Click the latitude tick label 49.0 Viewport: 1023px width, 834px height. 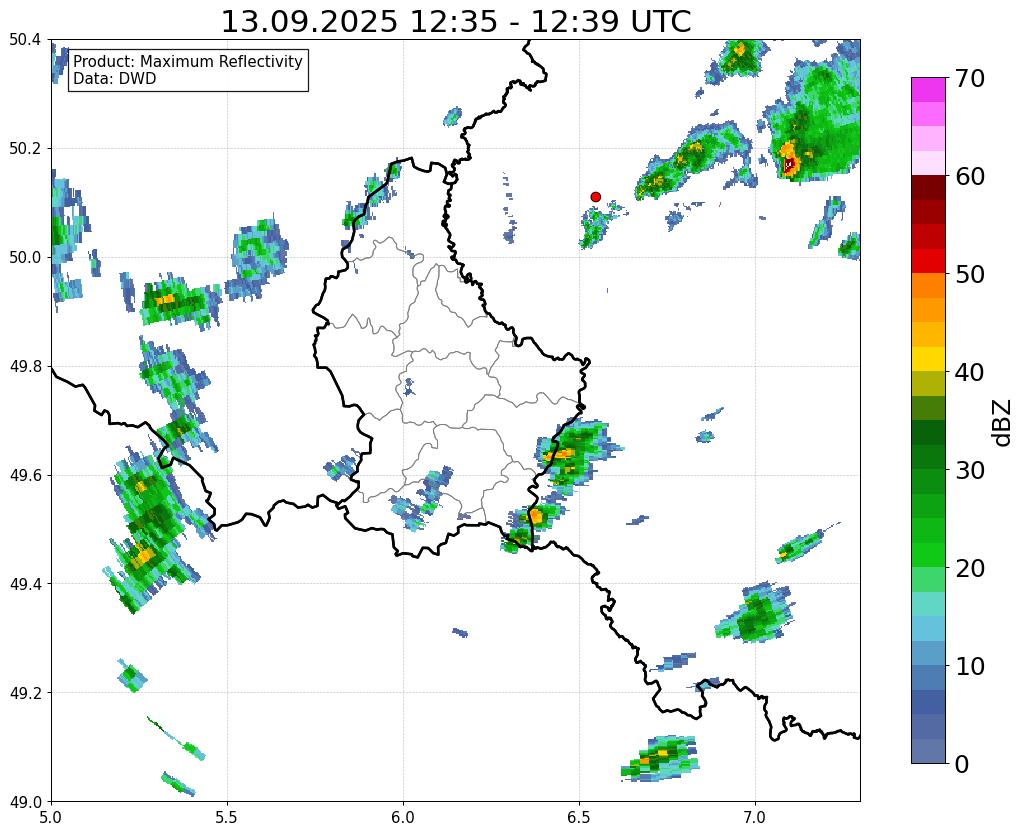[25, 801]
